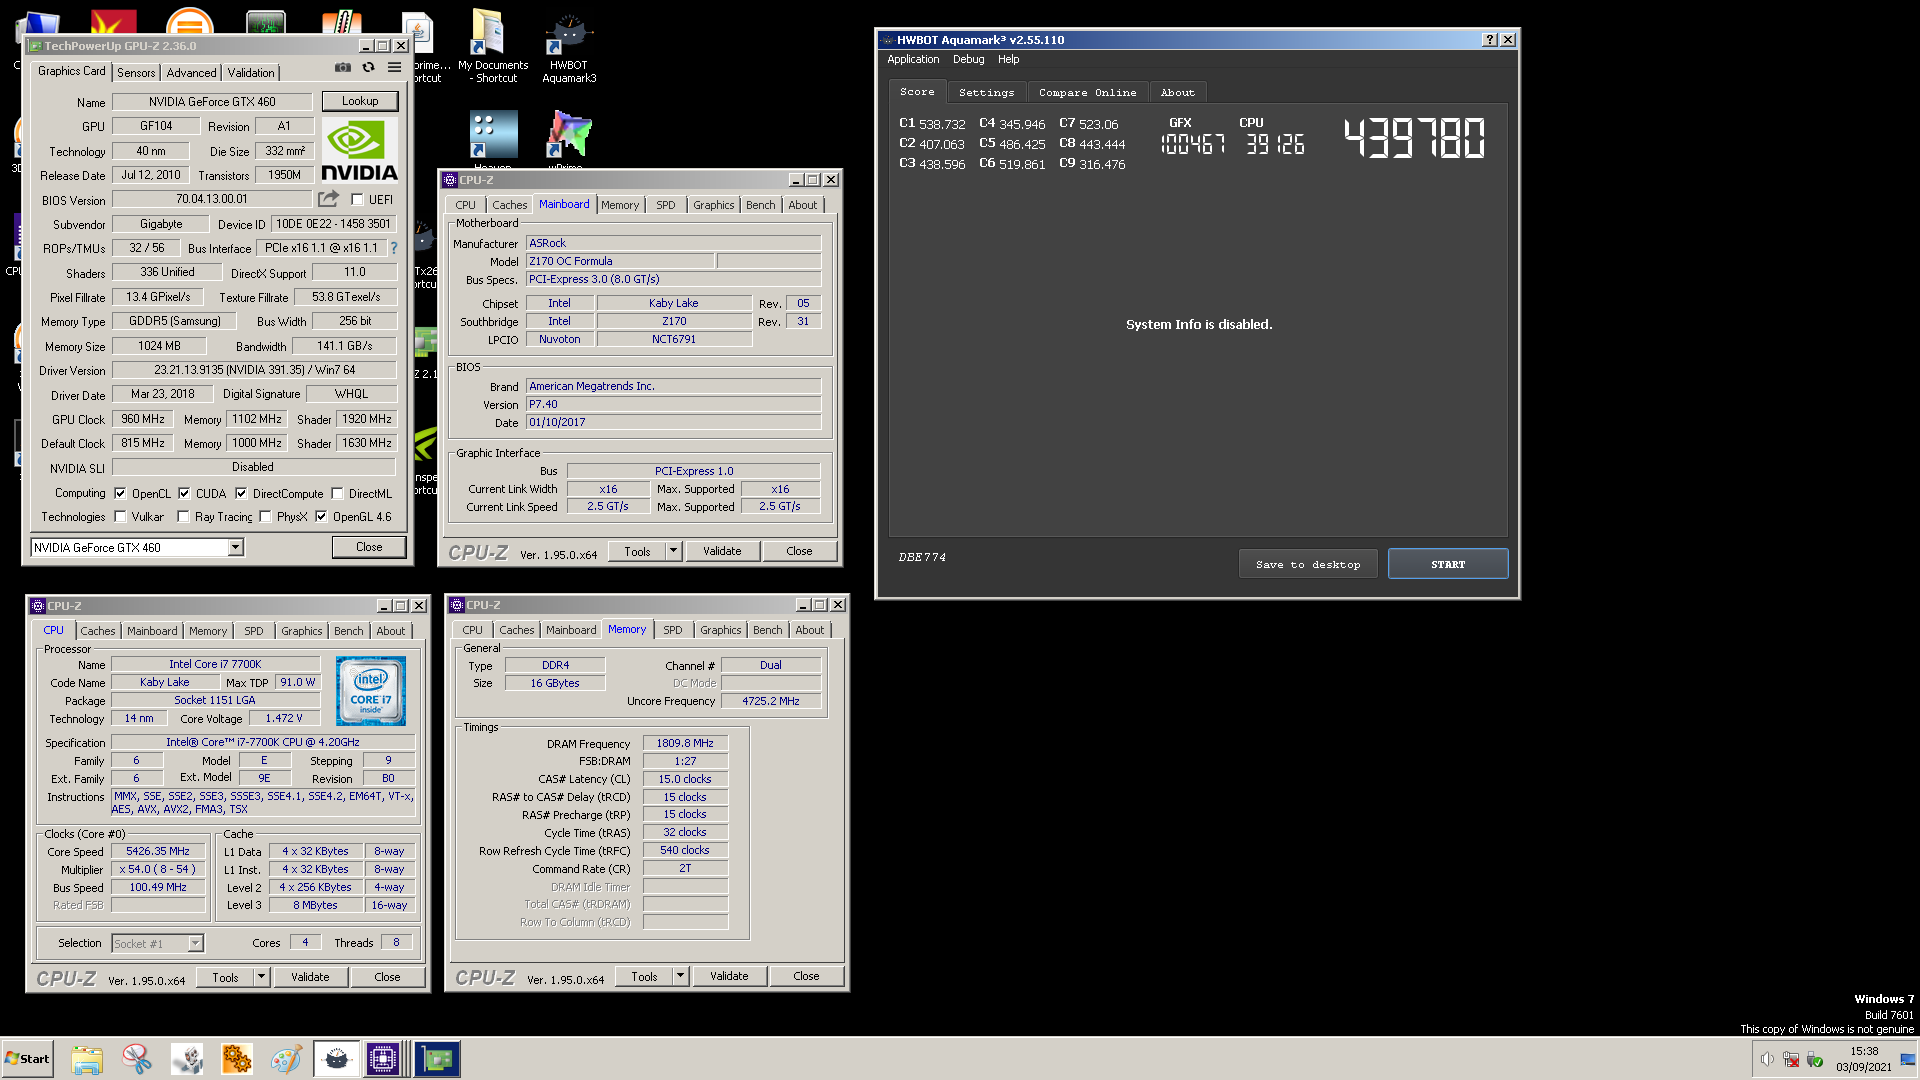Open the Socket #1 selection dropdown
This screenshot has height=1080, width=1920.
pyautogui.click(x=196, y=943)
